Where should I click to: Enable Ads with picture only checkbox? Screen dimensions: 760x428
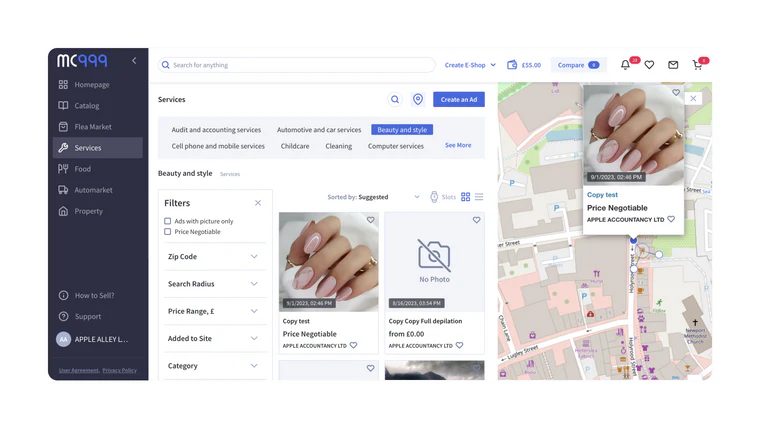[168, 221]
